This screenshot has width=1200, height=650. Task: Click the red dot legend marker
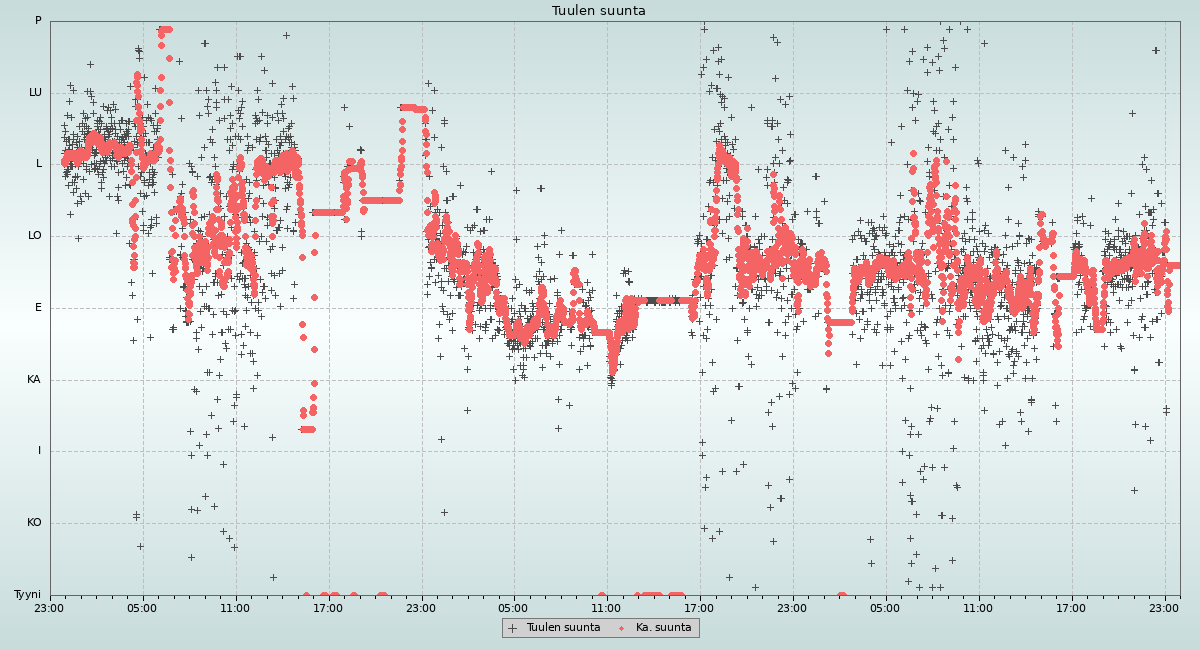click(622, 628)
